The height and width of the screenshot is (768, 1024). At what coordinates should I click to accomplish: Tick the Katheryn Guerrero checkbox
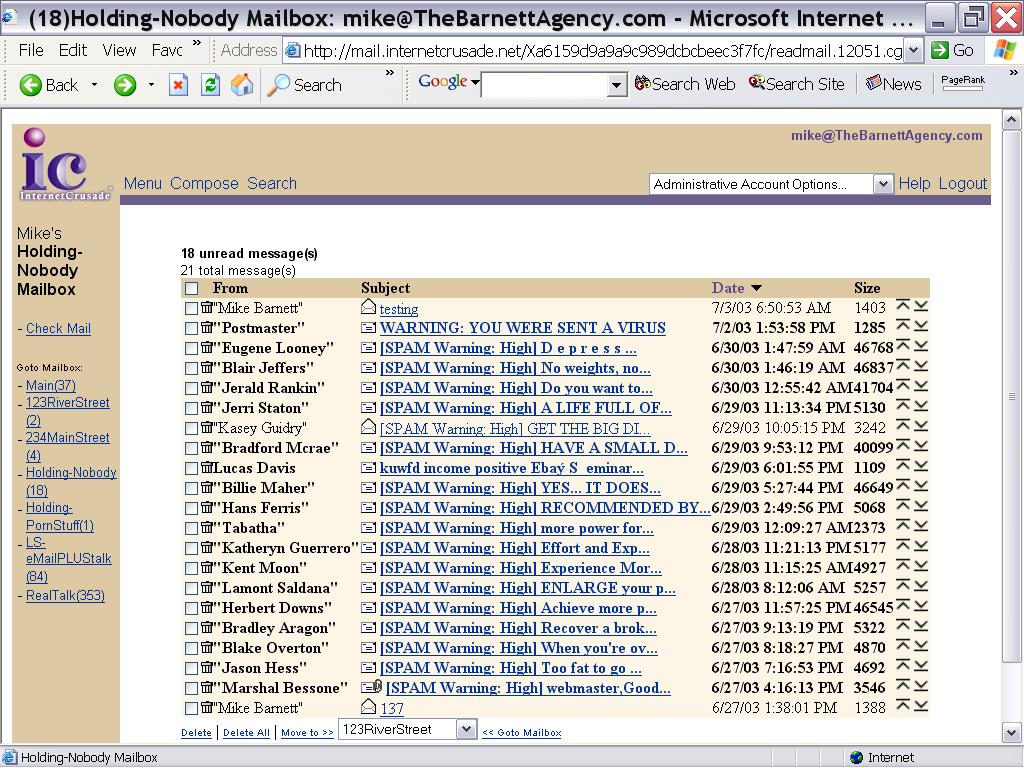[x=191, y=549]
